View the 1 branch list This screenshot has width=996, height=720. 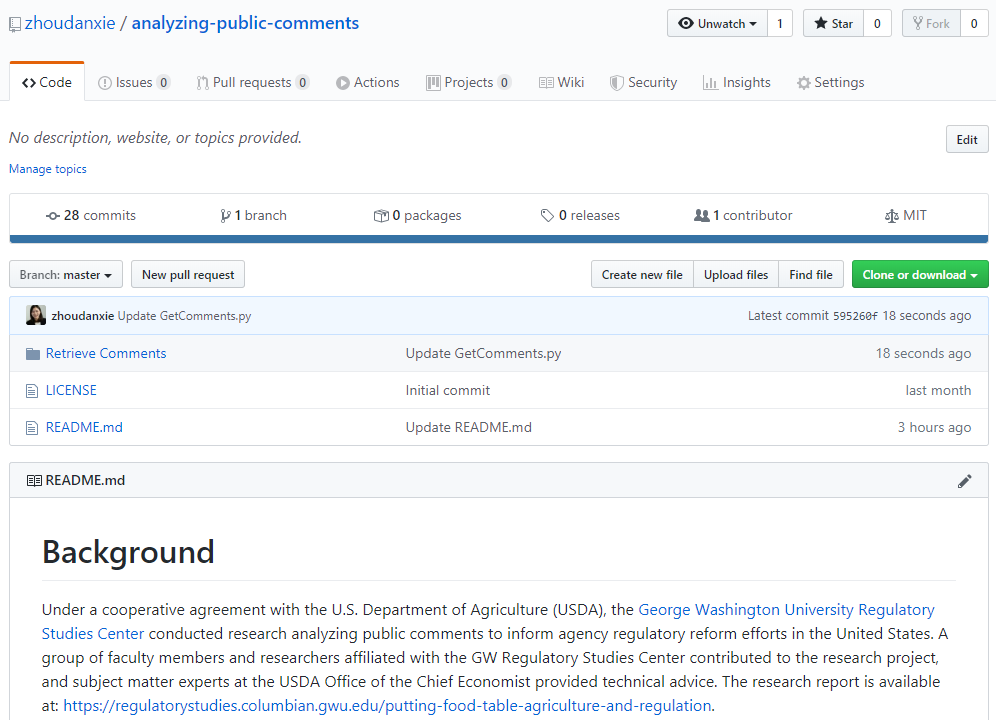pyautogui.click(x=253, y=216)
